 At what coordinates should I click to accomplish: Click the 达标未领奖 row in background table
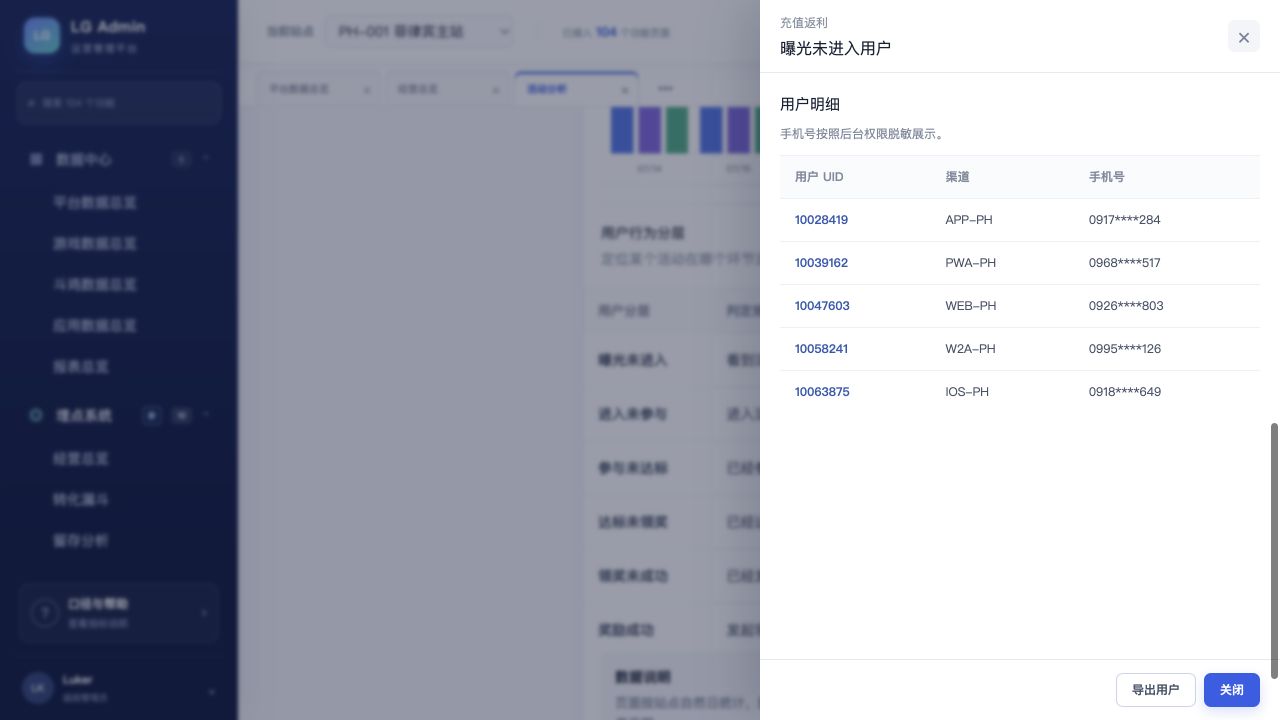point(672,522)
